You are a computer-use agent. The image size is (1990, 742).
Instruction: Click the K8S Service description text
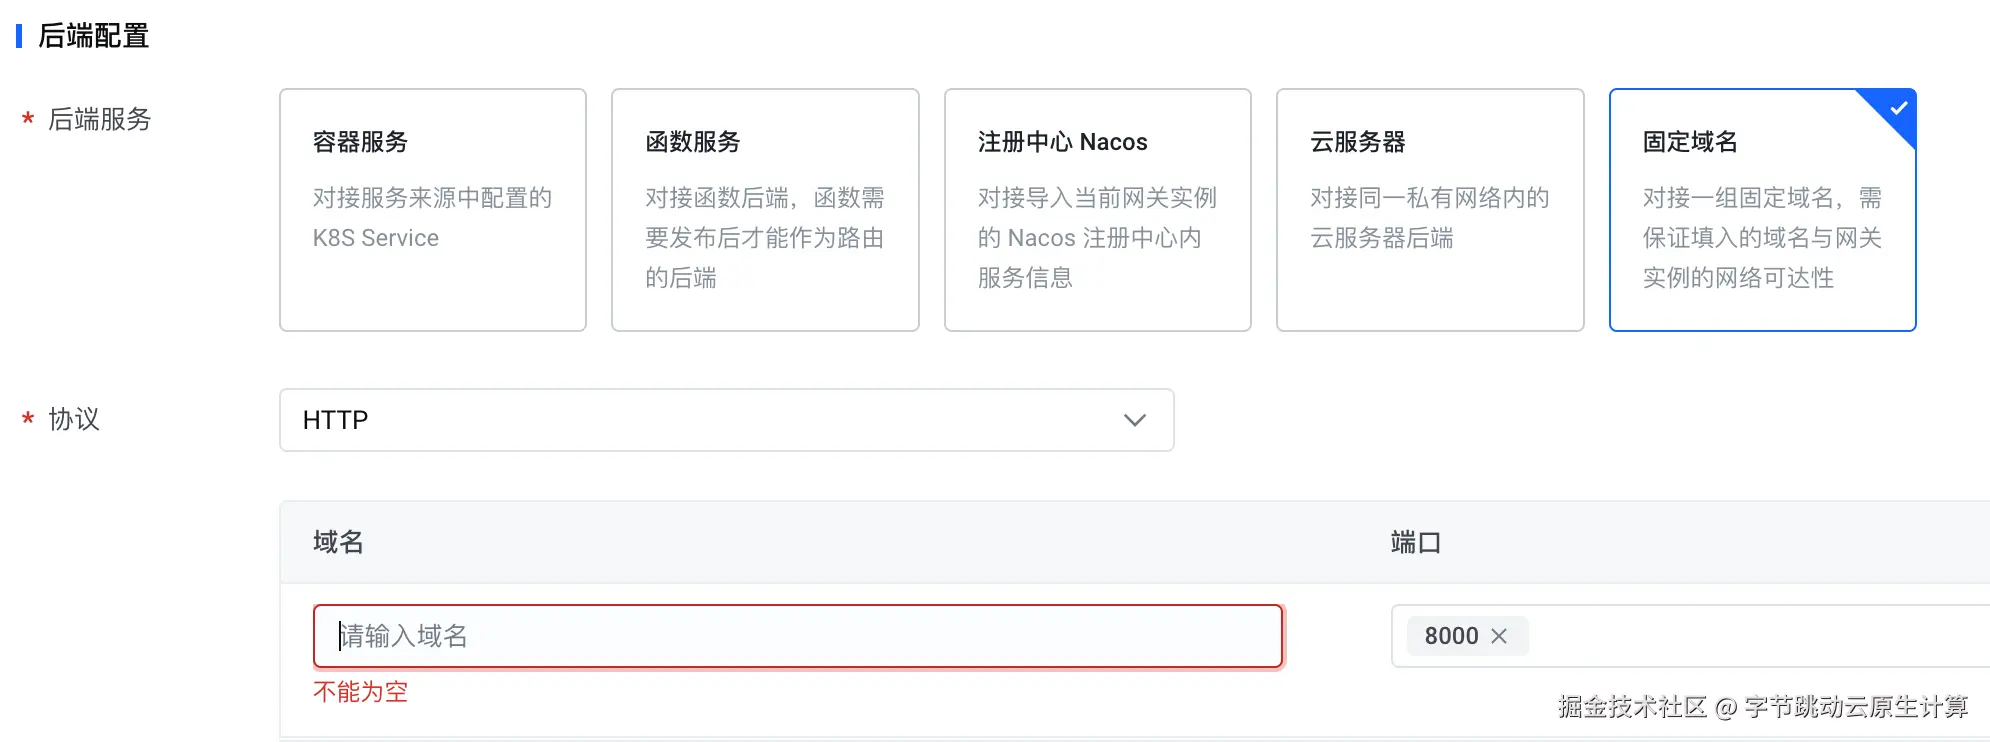point(376,238)
